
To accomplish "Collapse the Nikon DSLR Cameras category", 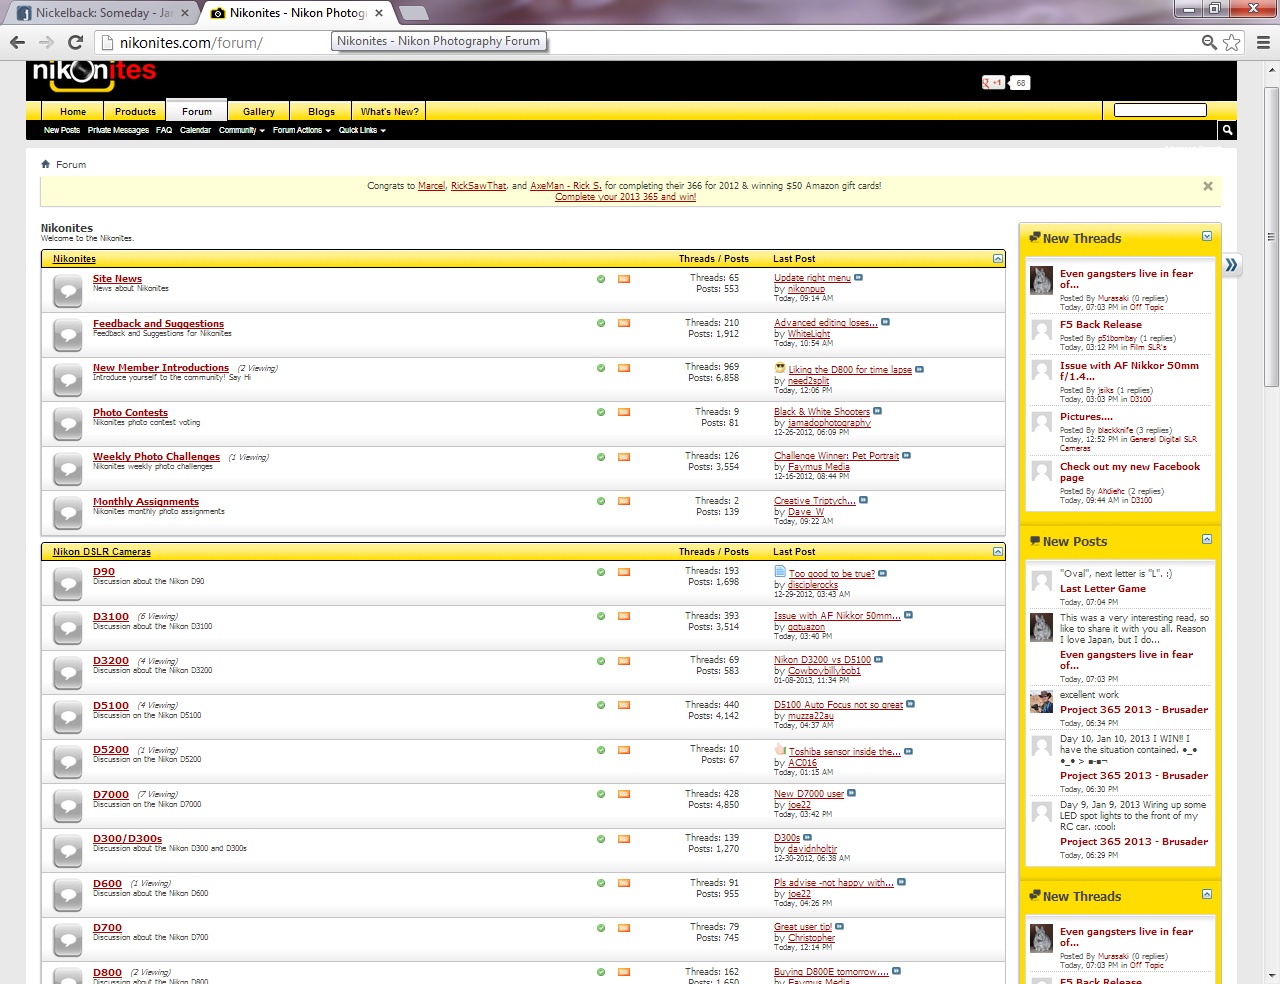I will pyautogui.click(x=997, y=552).
